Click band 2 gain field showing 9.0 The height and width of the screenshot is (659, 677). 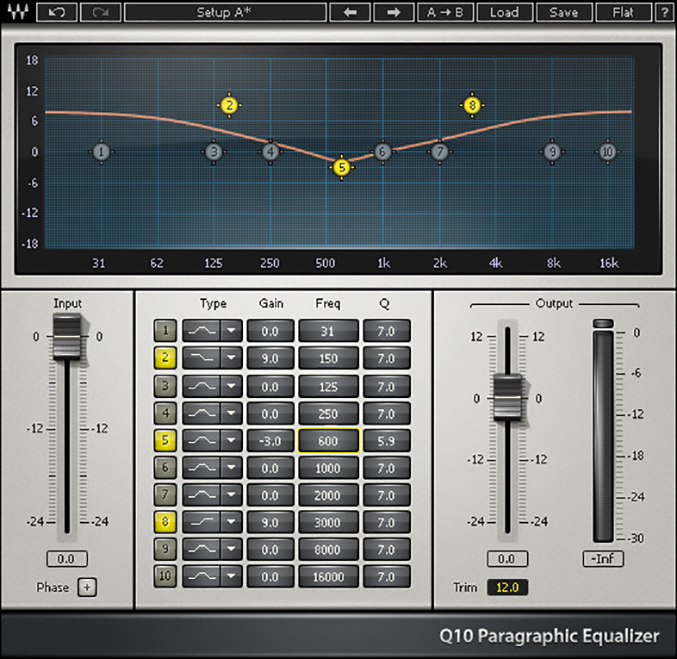pos(270,358)
